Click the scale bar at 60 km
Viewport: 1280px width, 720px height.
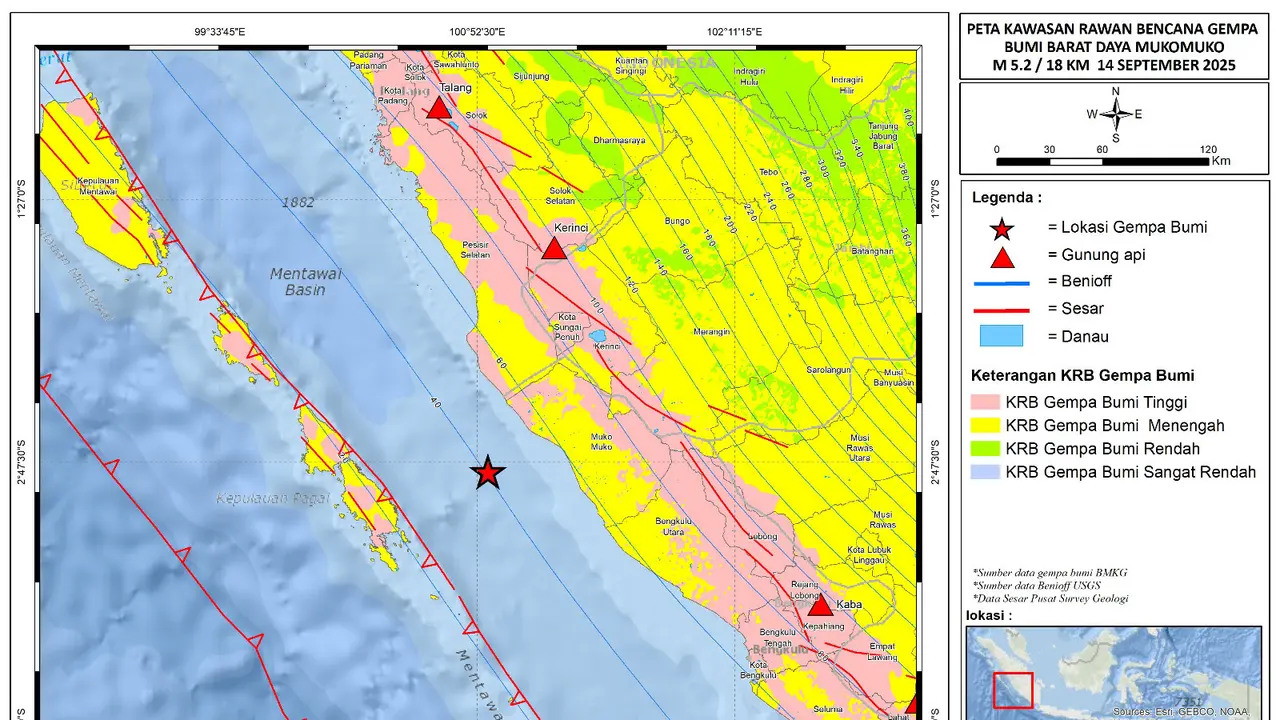coord(1102,159)
